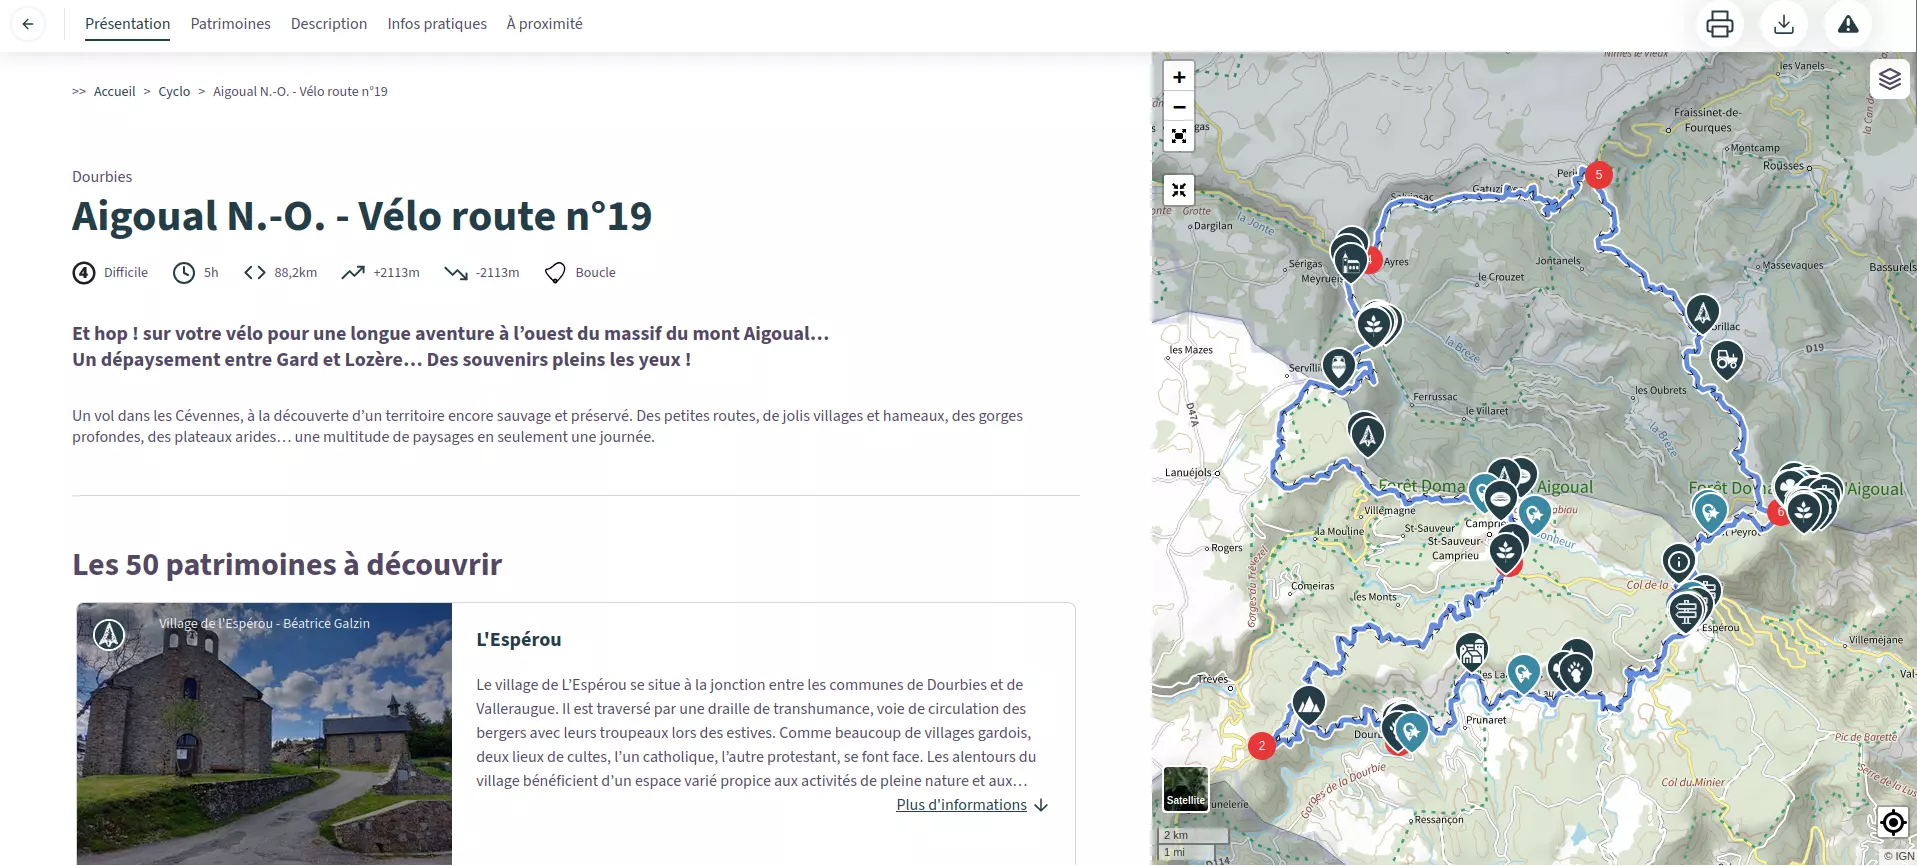
Task: Open the L'Espérou village photo
Action: [x=264, y=733]
